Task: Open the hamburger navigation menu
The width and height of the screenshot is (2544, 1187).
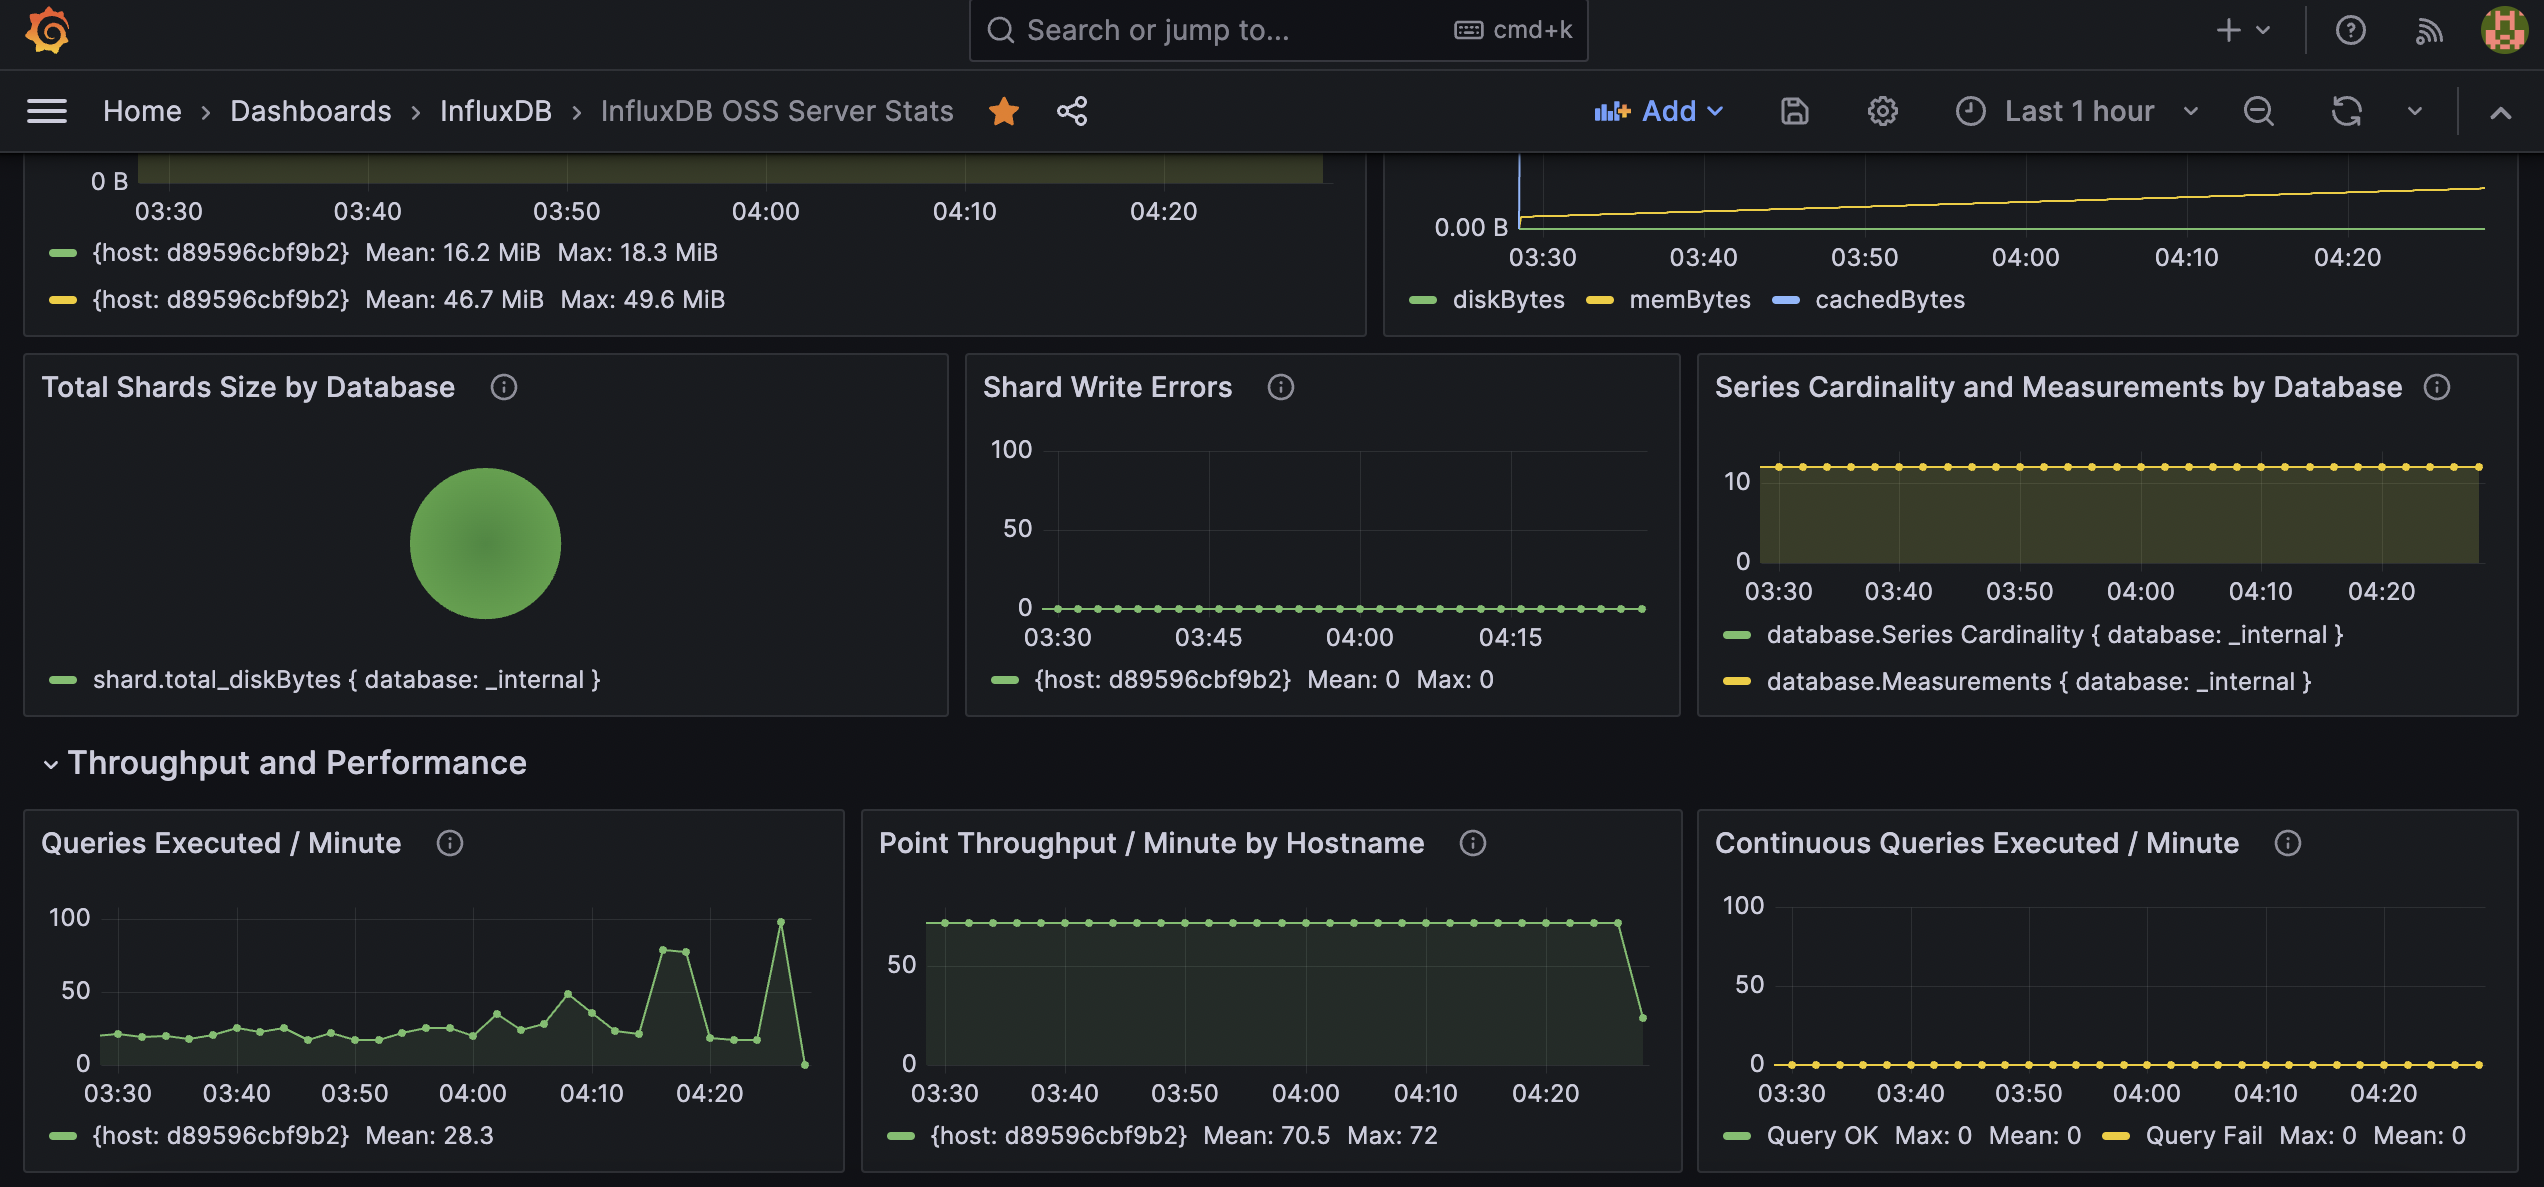Action: pyautogui.click(x=47, y=111)
